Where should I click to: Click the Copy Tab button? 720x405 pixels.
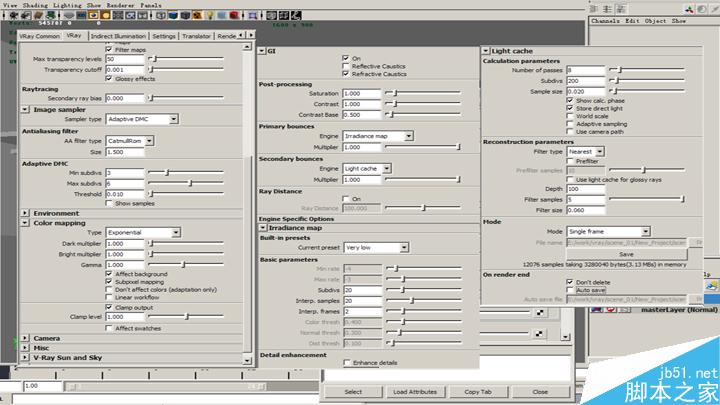coord(478,392)
